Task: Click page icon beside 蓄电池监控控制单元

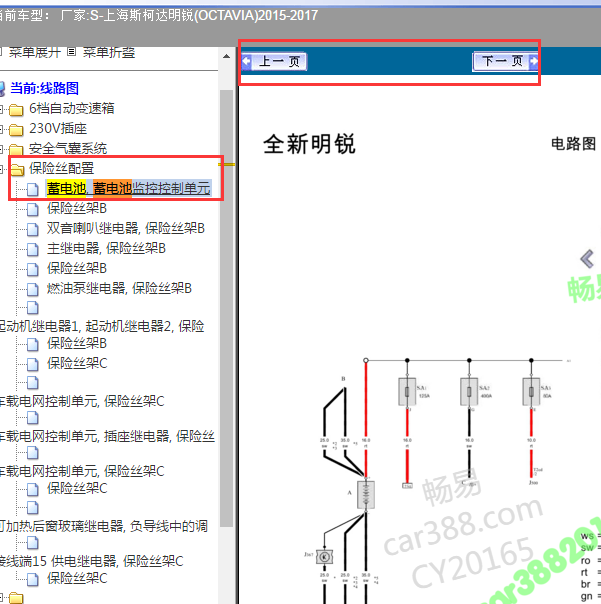Action: click(x=33, y=189)
